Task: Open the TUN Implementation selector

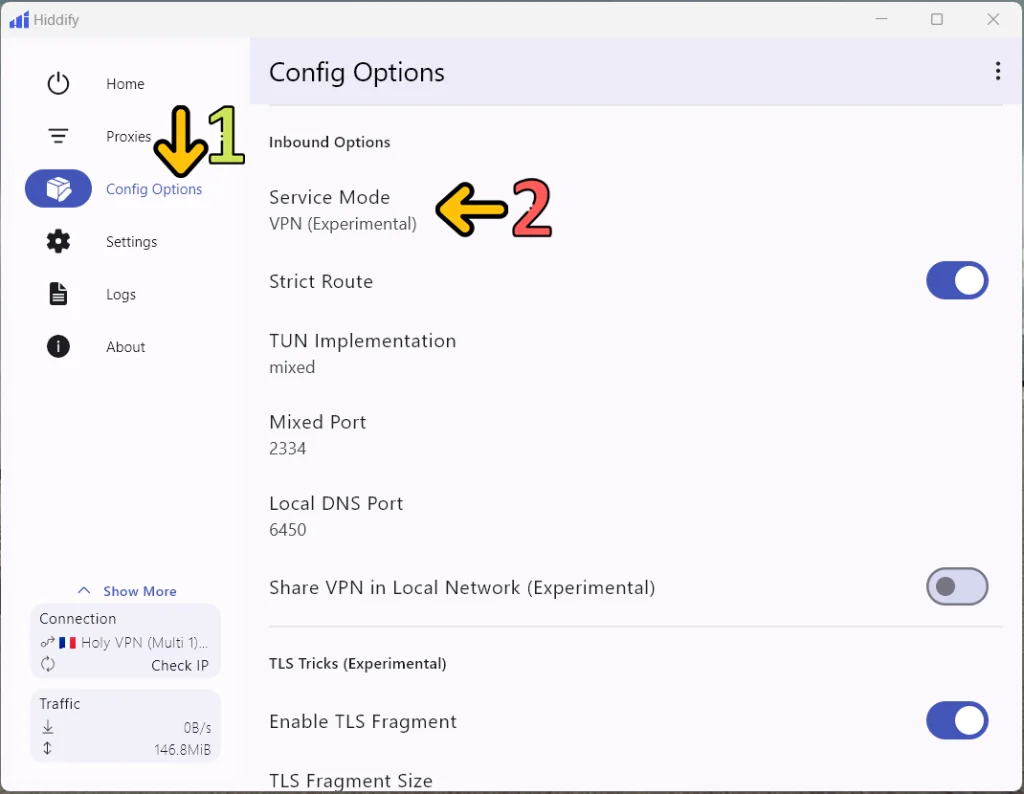Action: pyautogui.click(x=362, y=353)
